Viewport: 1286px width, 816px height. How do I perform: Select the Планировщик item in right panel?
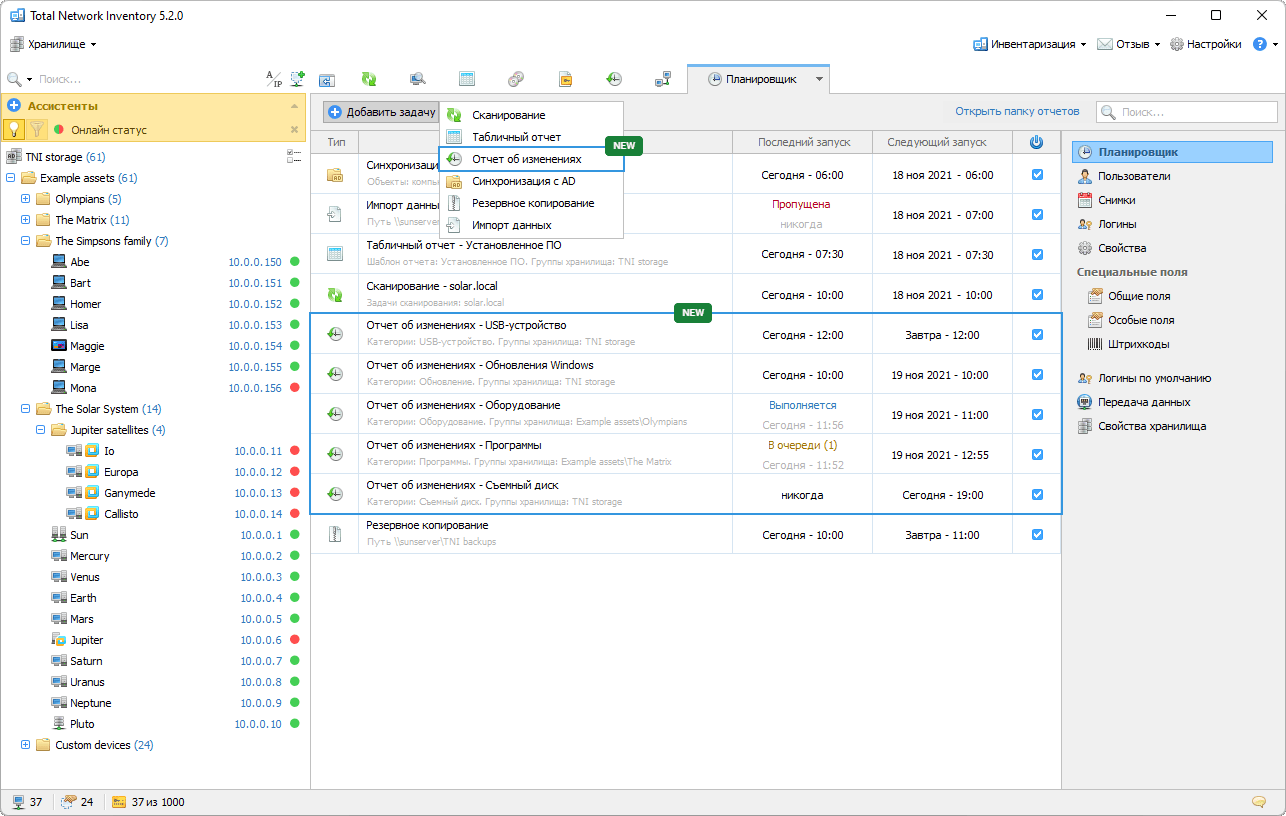coord(1173,152)
